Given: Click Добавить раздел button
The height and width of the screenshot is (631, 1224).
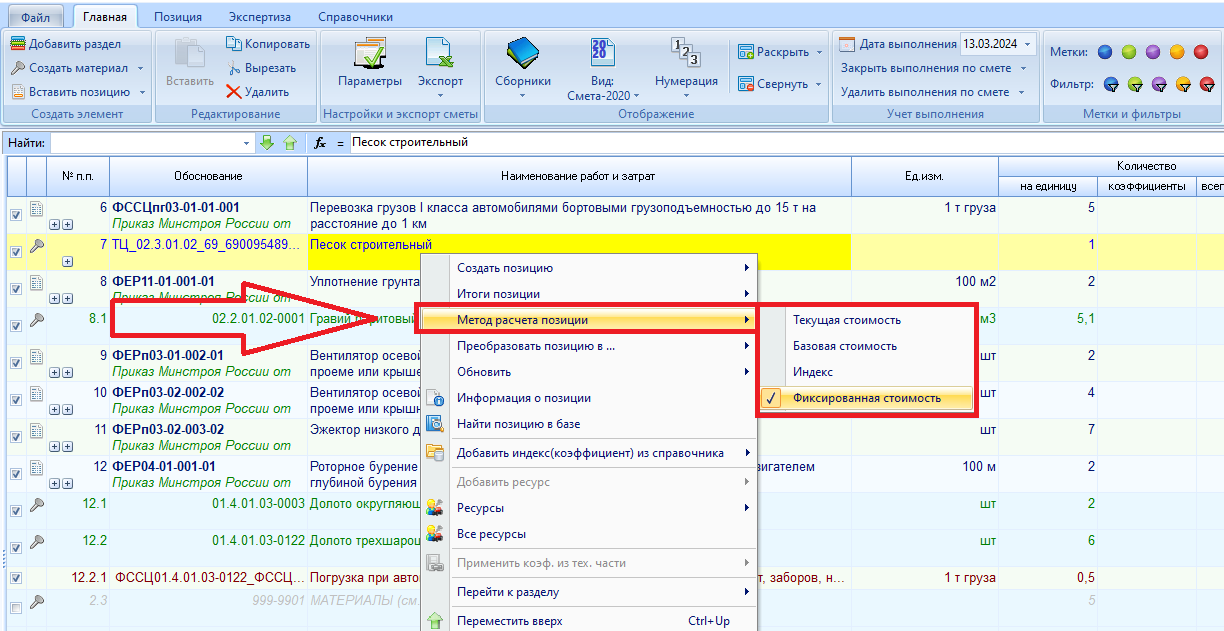Looking at the screenshot, I should click(x=66, y=44).
